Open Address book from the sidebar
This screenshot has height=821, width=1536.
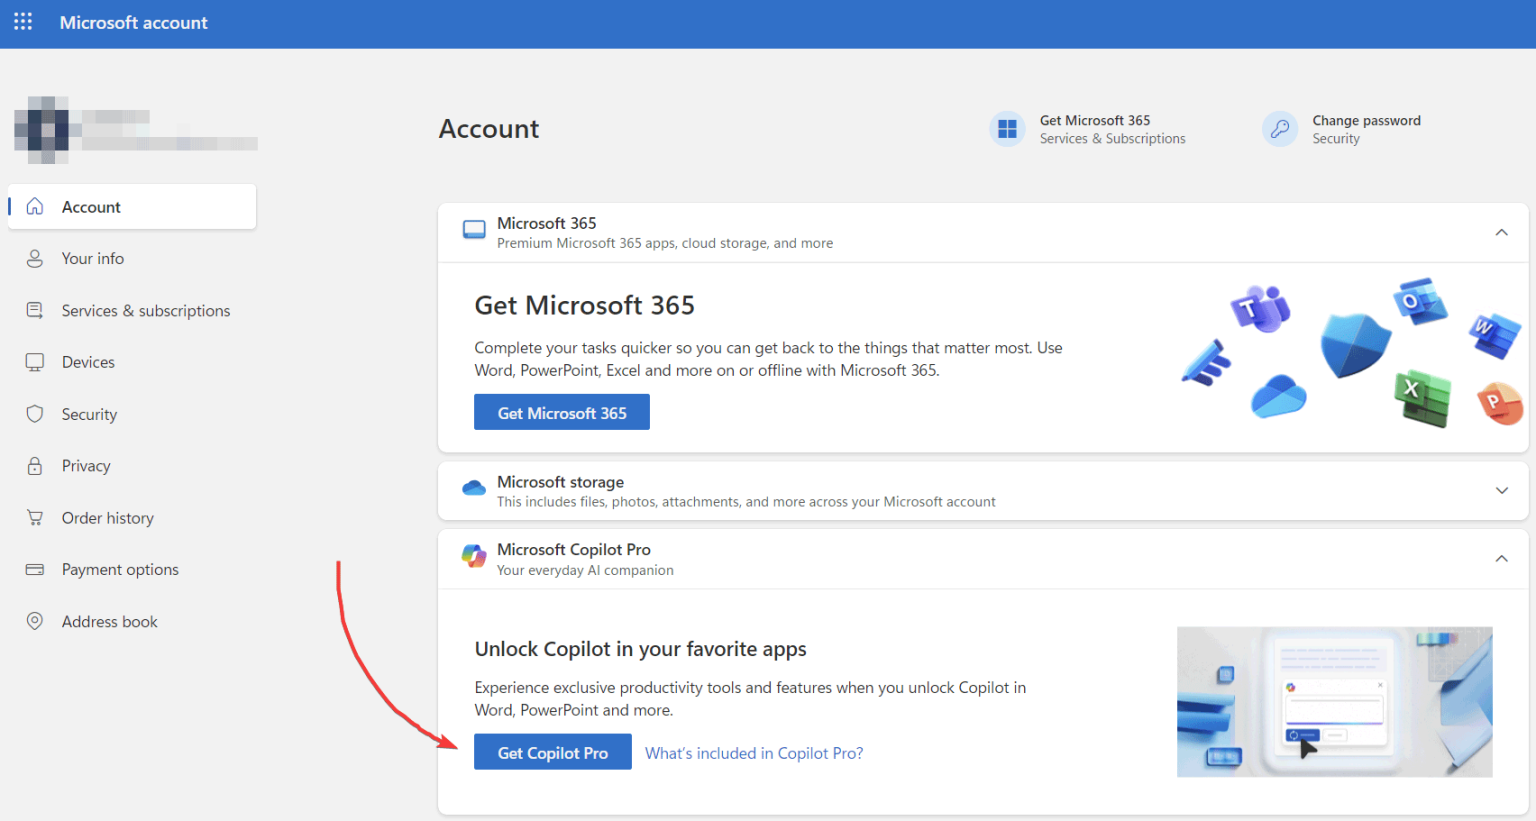click(110, 622)
